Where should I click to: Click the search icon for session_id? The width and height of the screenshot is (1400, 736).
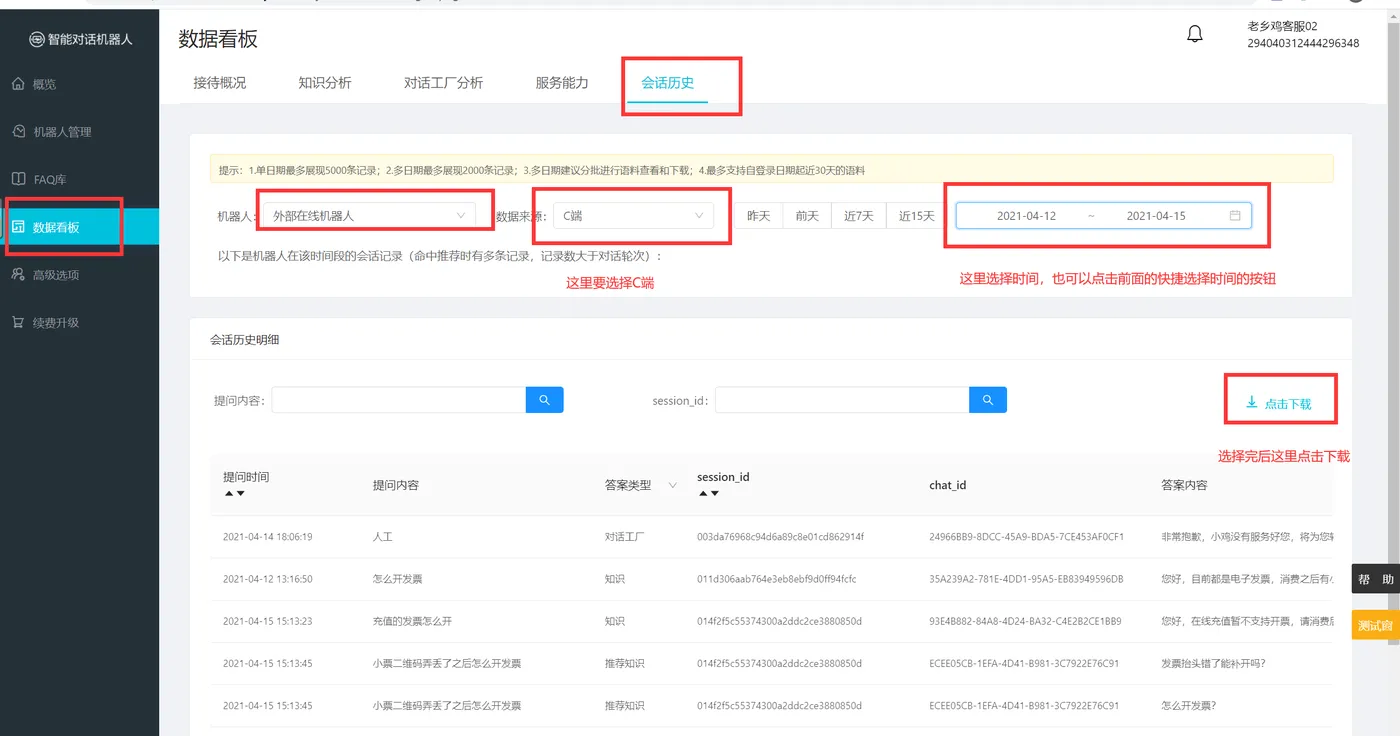click(x=988, y=400)
